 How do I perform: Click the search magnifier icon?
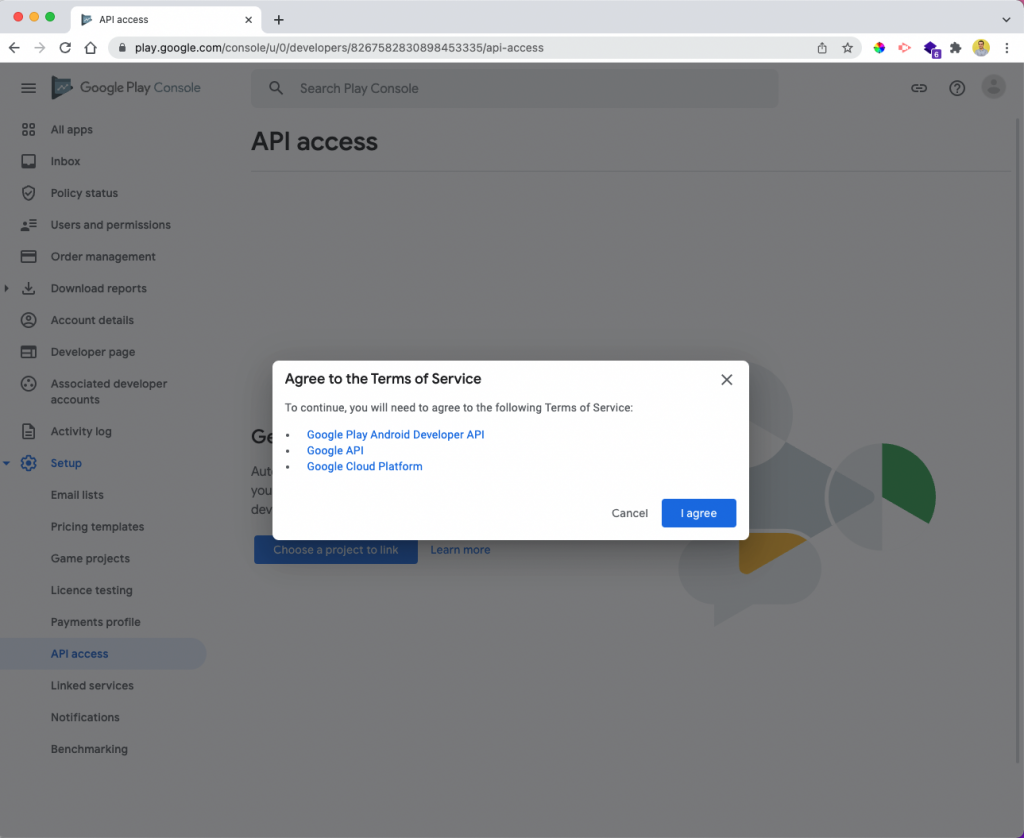click(x=276, y=88)
